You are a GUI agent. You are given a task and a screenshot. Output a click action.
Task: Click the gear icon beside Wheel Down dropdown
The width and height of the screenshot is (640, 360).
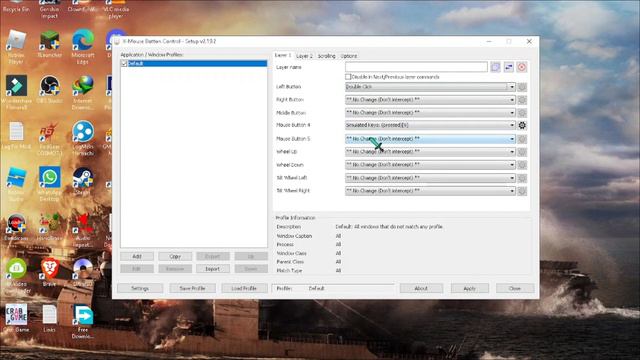(522, 165)
